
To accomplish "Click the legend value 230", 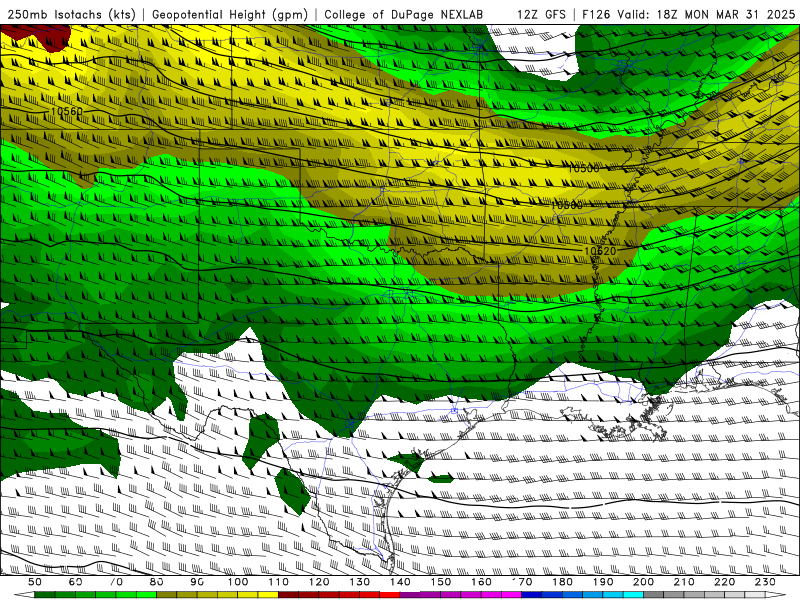I will tap(765, 582).
